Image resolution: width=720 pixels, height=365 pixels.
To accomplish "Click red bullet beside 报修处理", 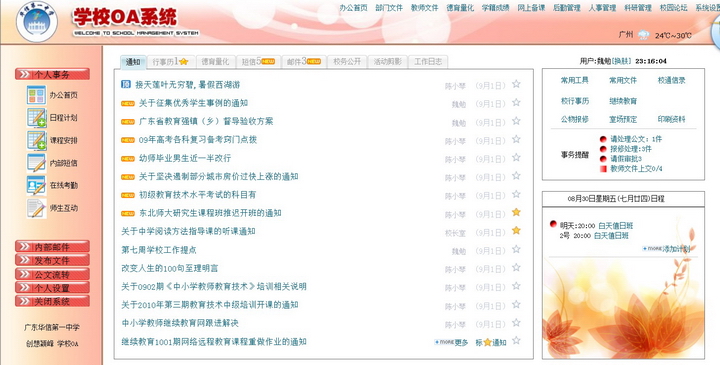I will pyautogui.click(x=603, y=149).
